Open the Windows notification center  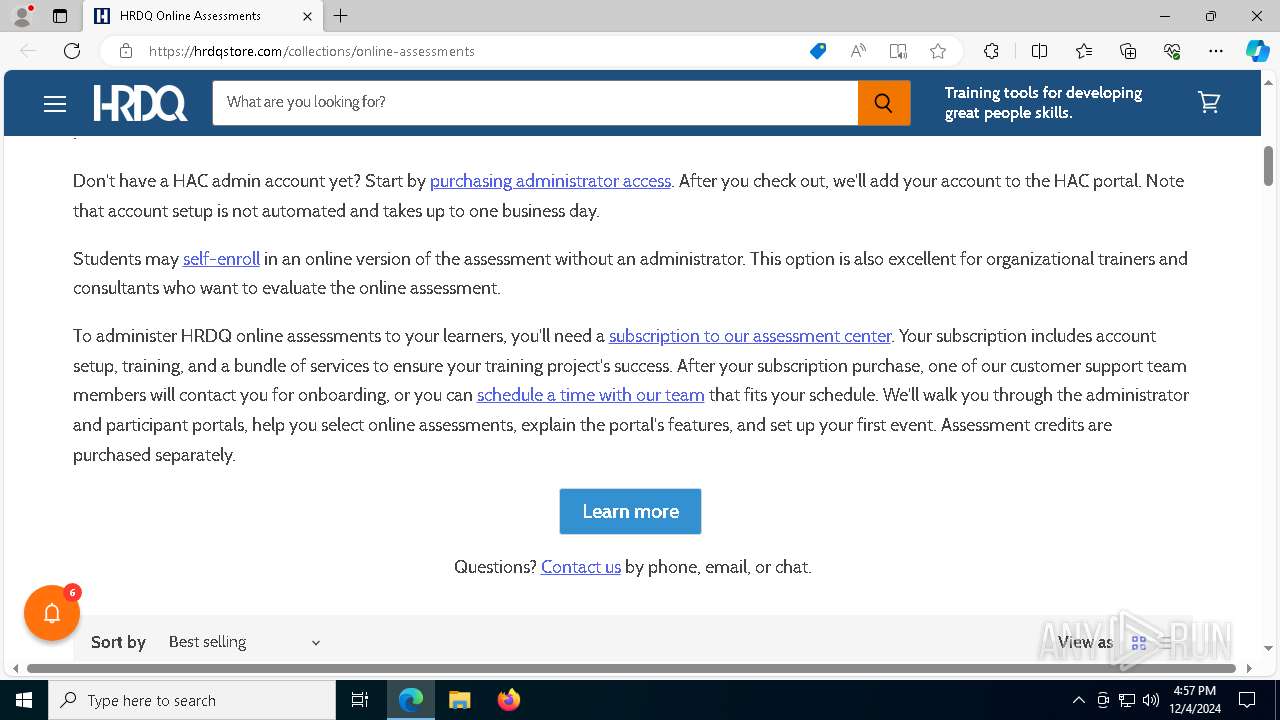(1247, 700)
